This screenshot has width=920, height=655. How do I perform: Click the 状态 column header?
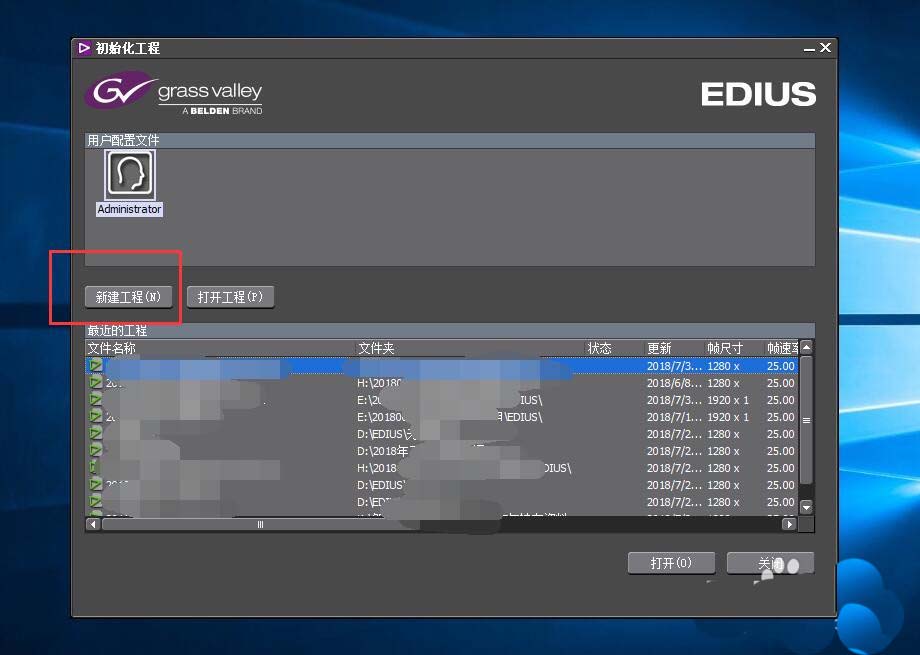pos(615,348)
